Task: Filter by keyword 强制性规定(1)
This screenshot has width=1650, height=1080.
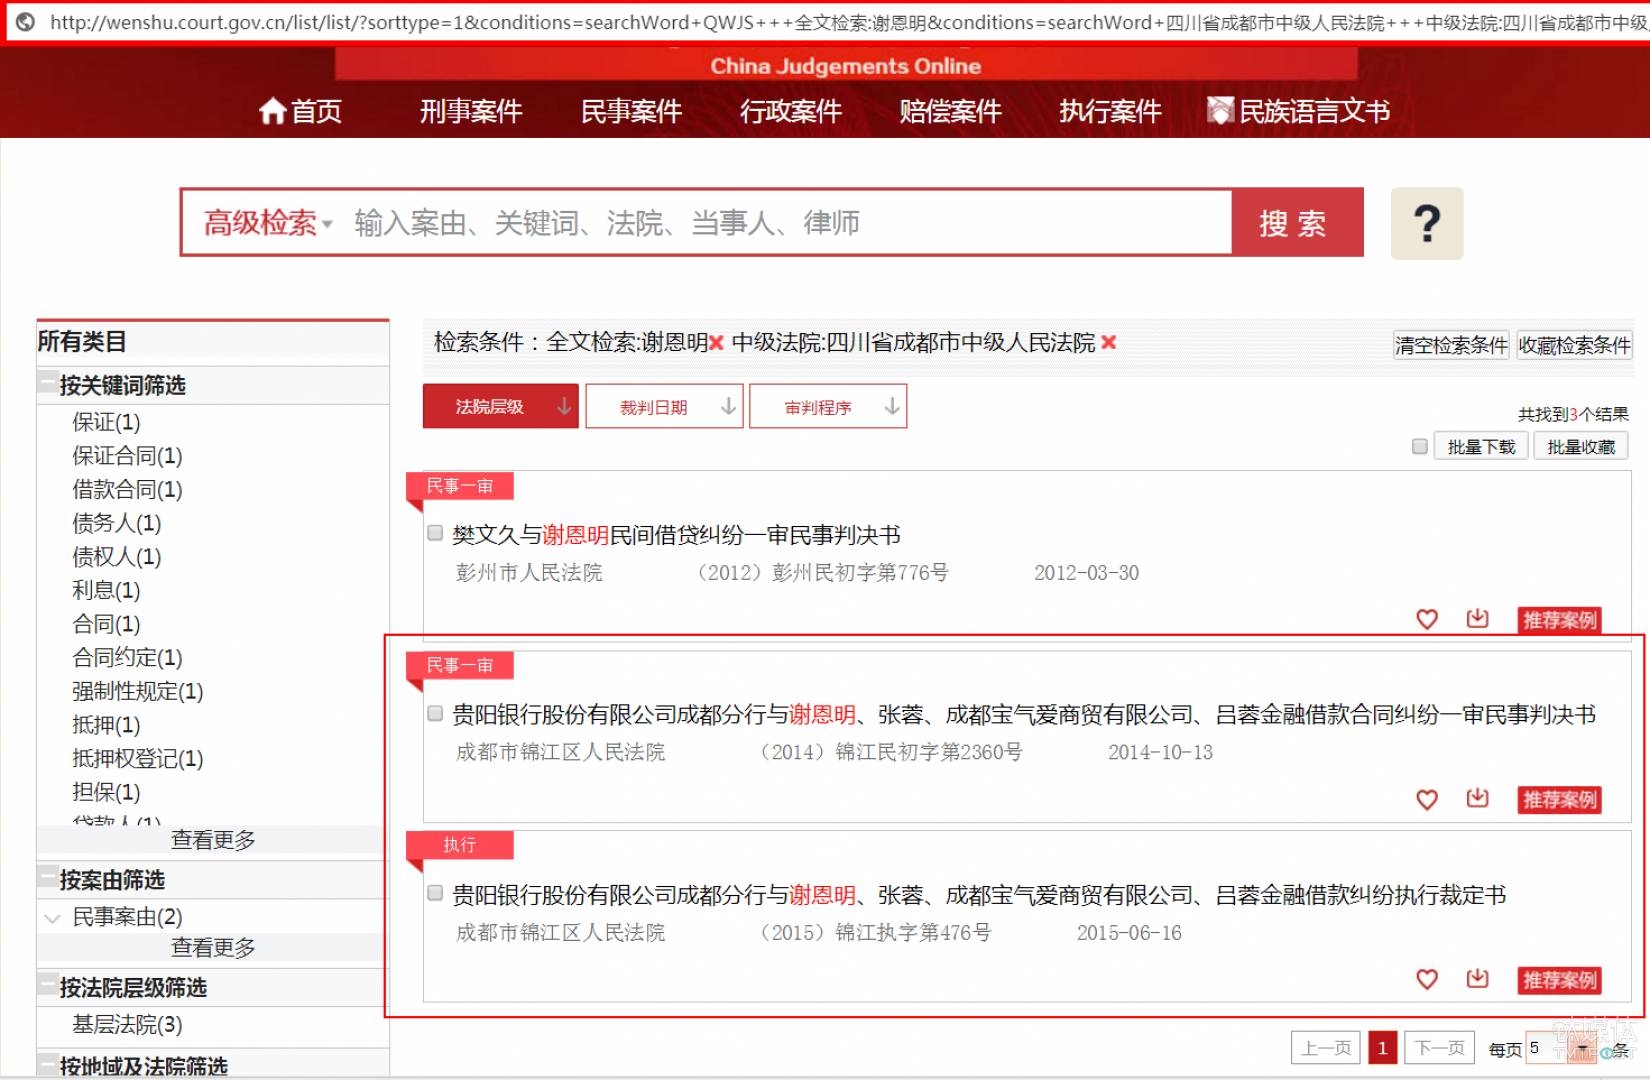Action: pyautogui.click(x=138, y=691)
